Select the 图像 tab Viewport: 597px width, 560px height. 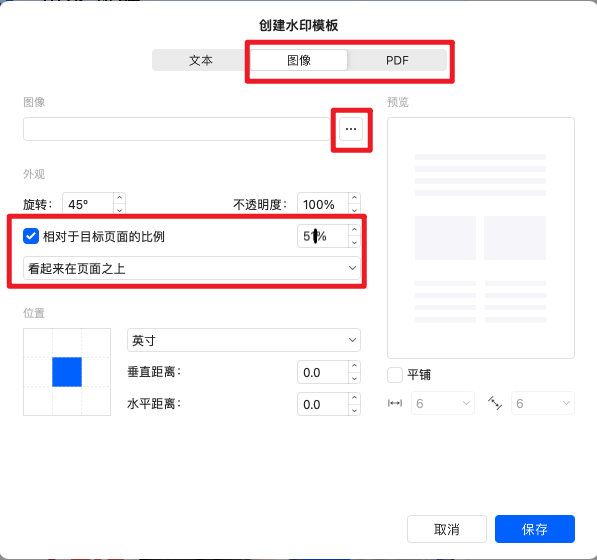pyautogui.click(x=299, y=60)
